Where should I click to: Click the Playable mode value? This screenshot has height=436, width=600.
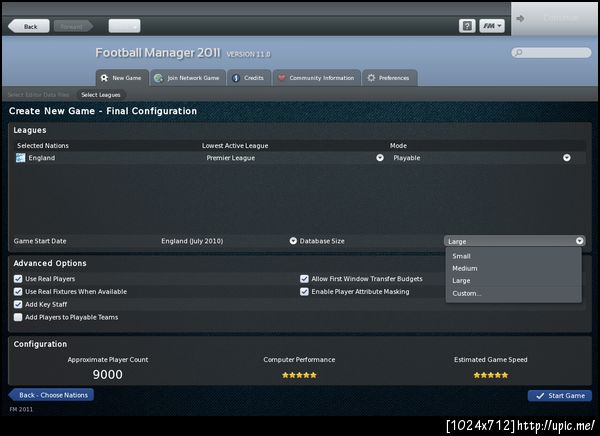(x=407, y=158)
